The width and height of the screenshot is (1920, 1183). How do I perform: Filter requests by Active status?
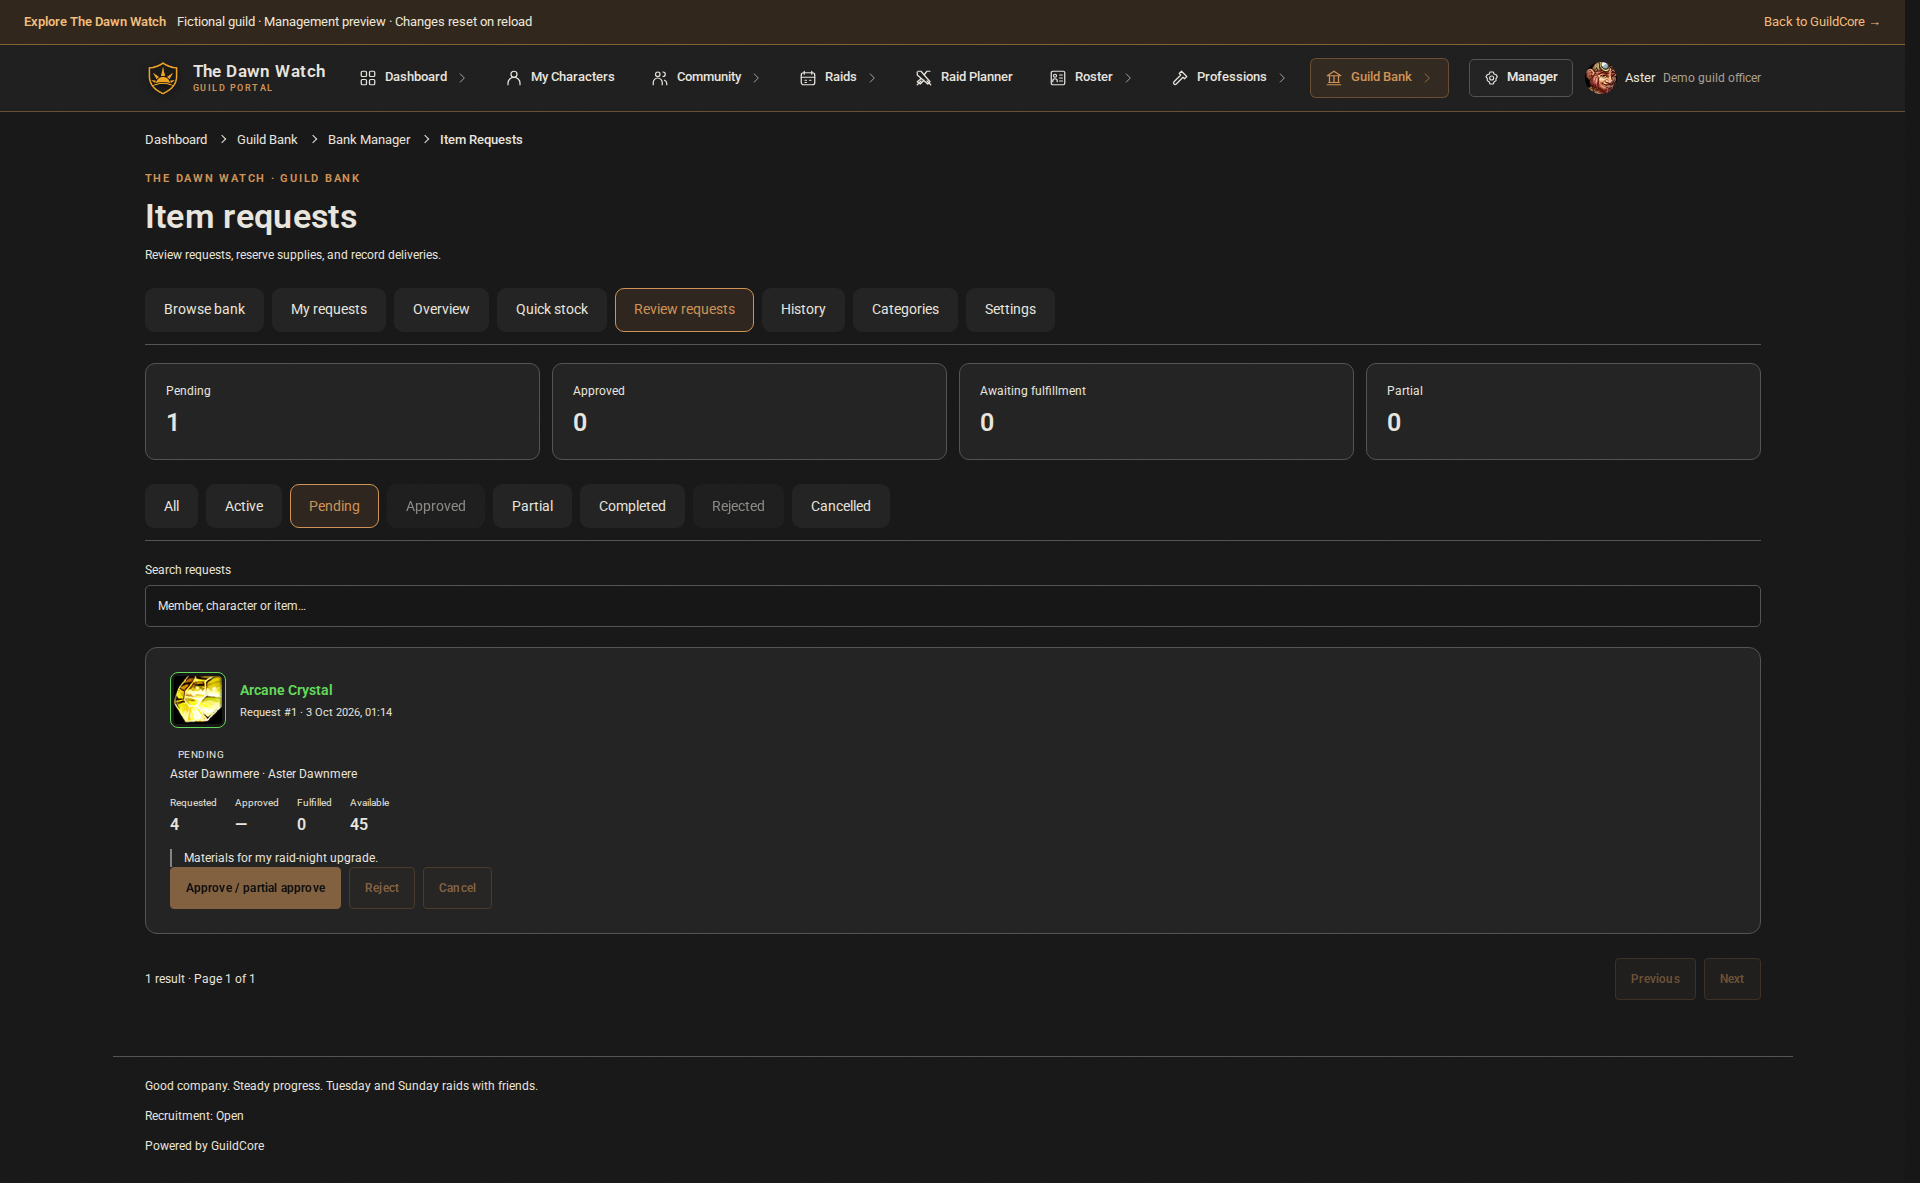click(x=244, y=506)
